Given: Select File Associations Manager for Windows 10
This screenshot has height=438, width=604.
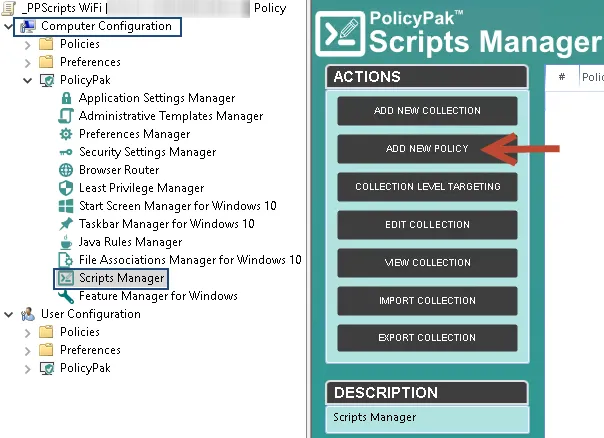Looking at the screenshot, I should [x=190, y=260].
